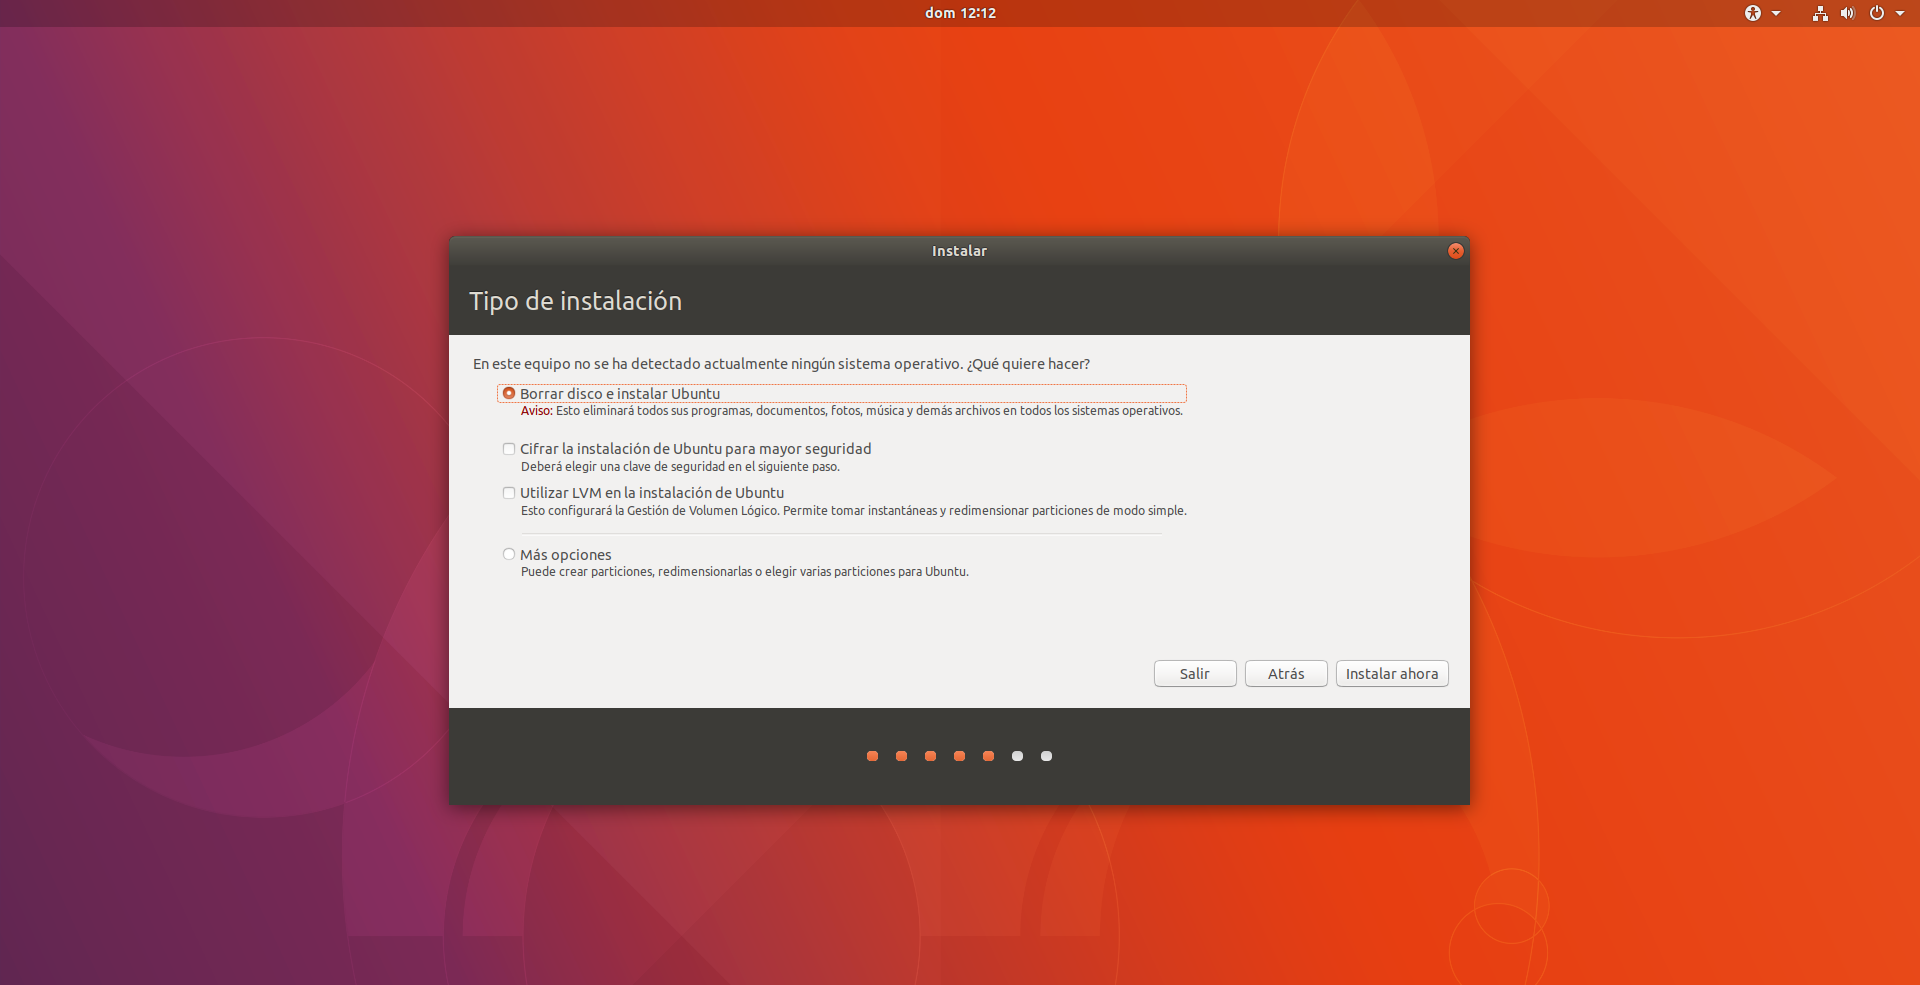Go back with the Atrás button
This screenshot has height=985, width=1920.
tap(1286, 674)
